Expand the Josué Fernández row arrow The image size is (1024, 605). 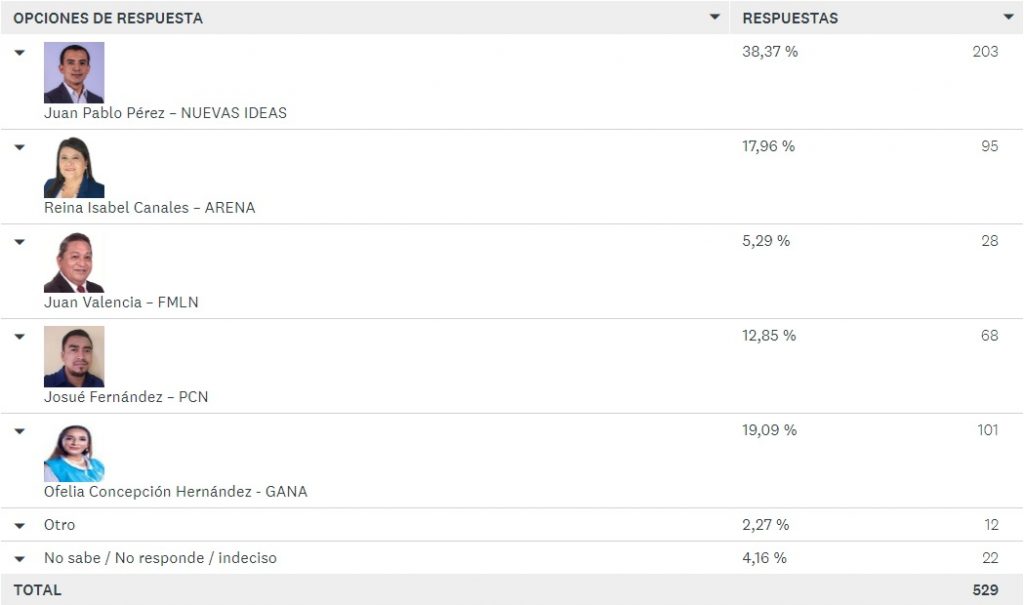pos(20,336)
